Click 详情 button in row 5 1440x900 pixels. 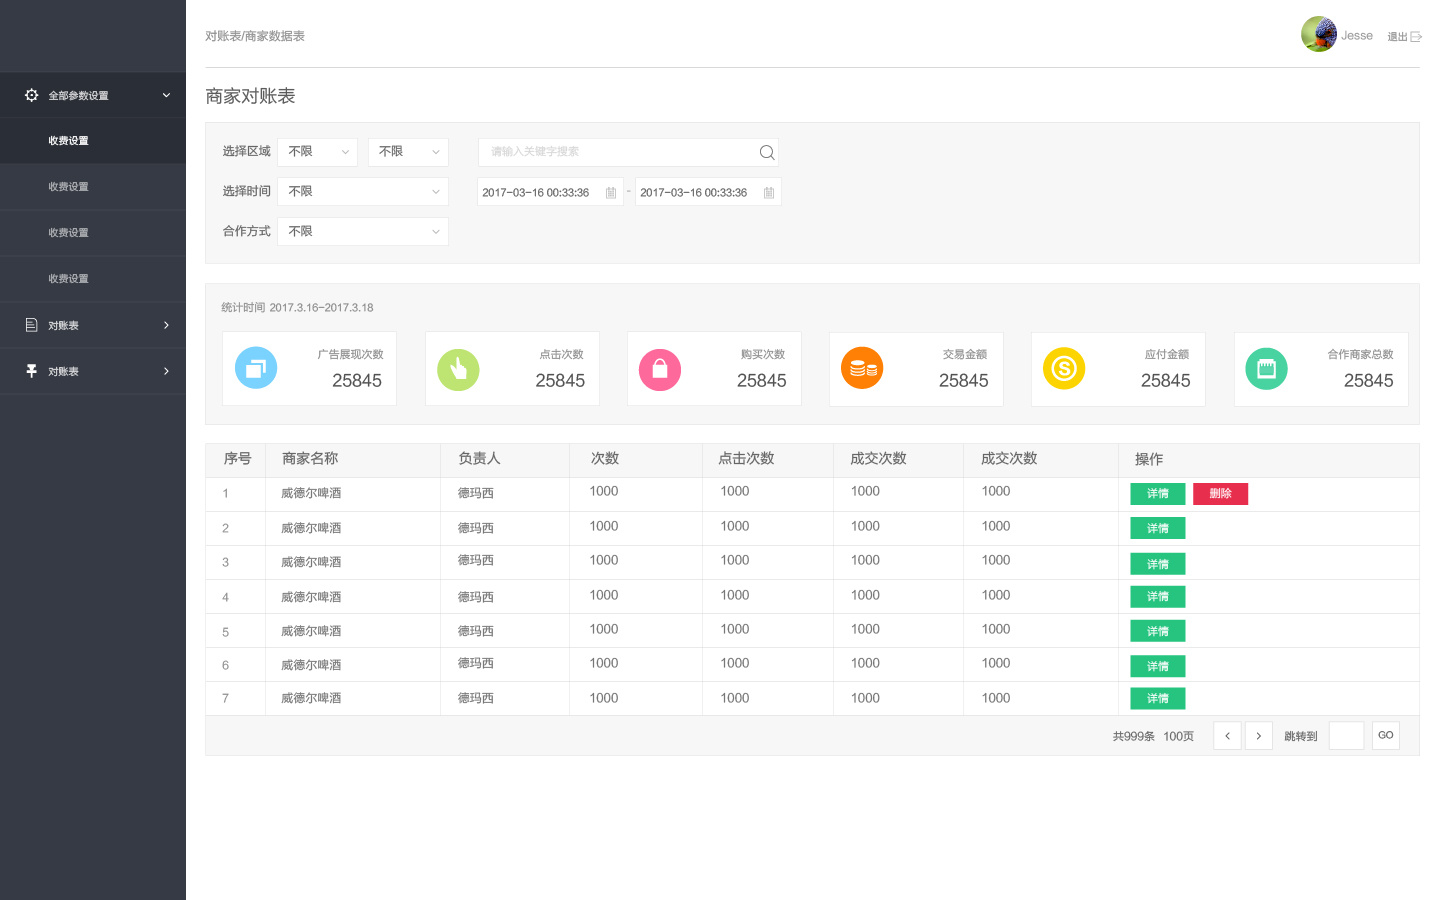tap(1158, 631)
